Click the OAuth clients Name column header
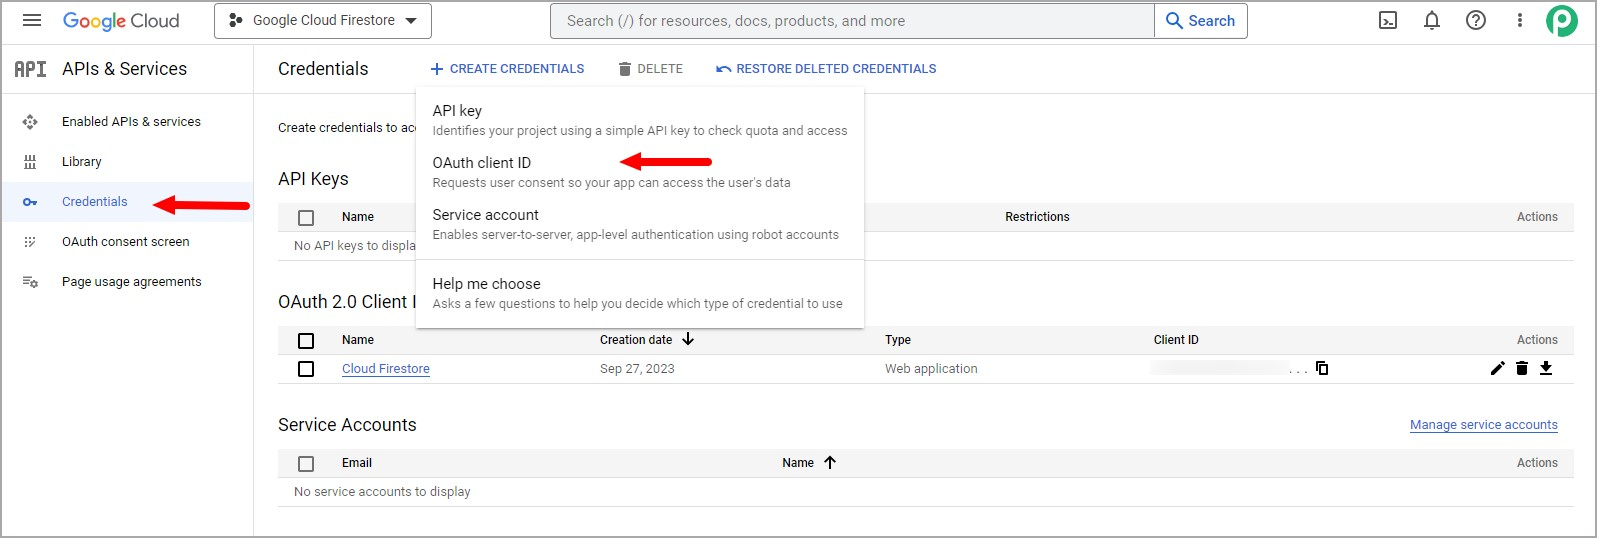 pos(358,340)
